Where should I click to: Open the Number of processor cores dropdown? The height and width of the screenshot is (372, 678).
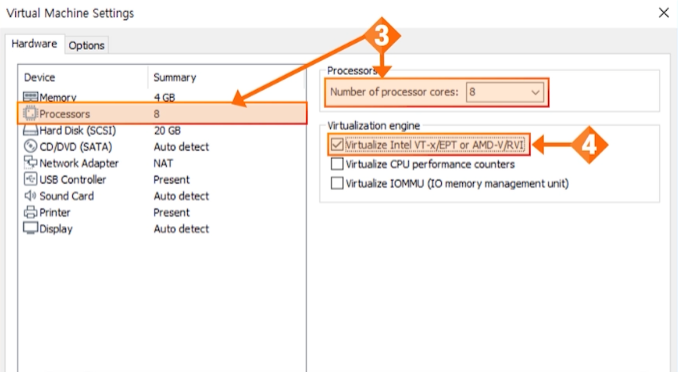click(505, 92)
